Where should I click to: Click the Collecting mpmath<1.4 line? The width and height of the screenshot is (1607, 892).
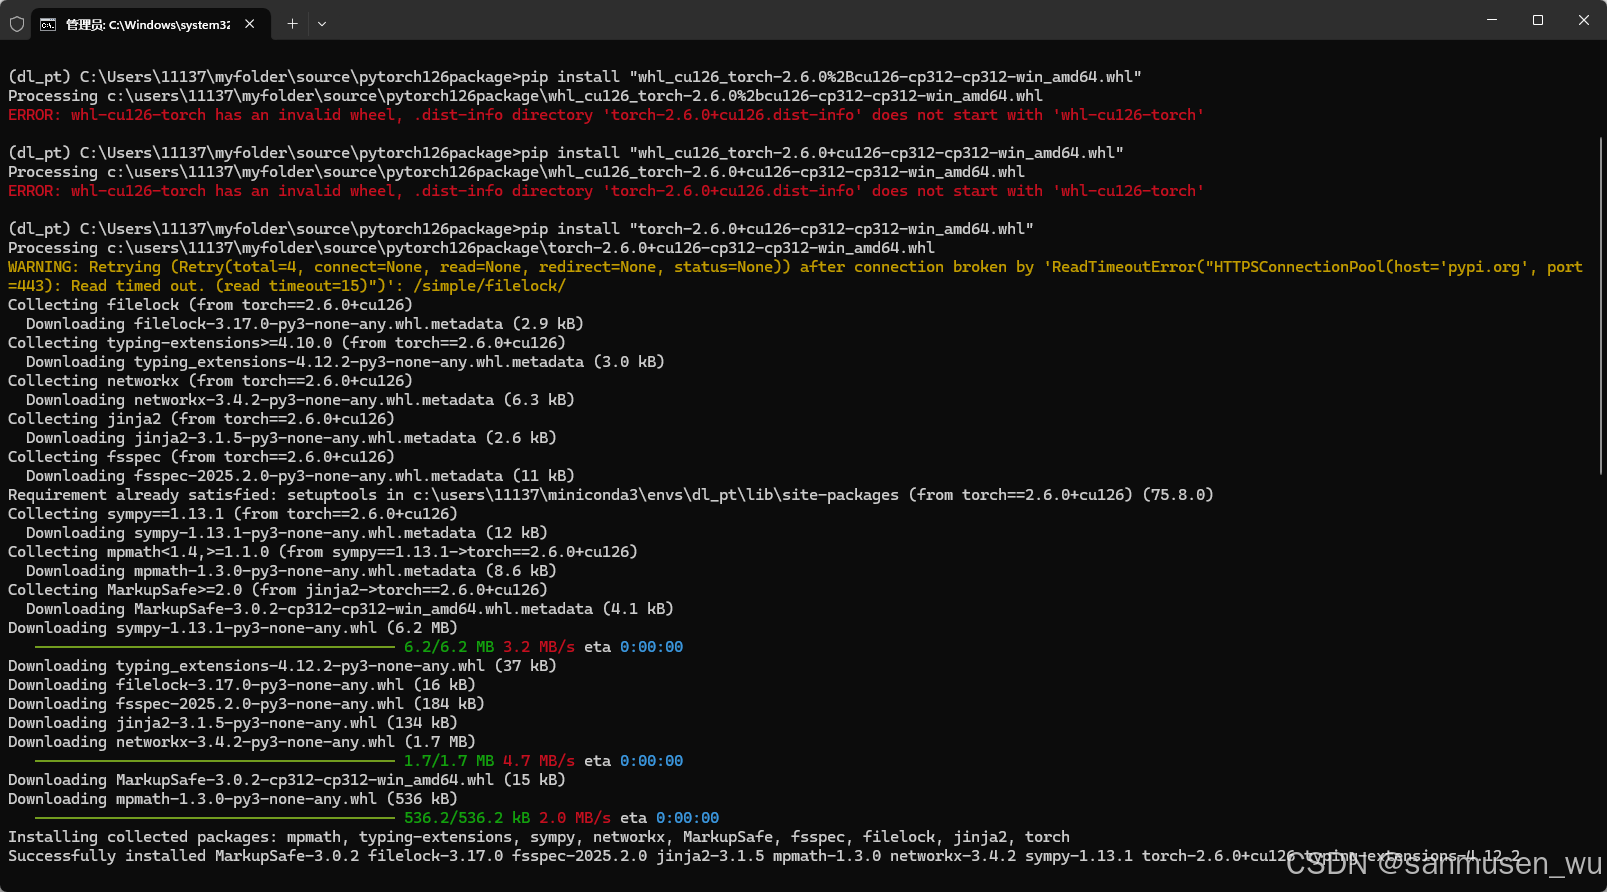pos(322,552)
